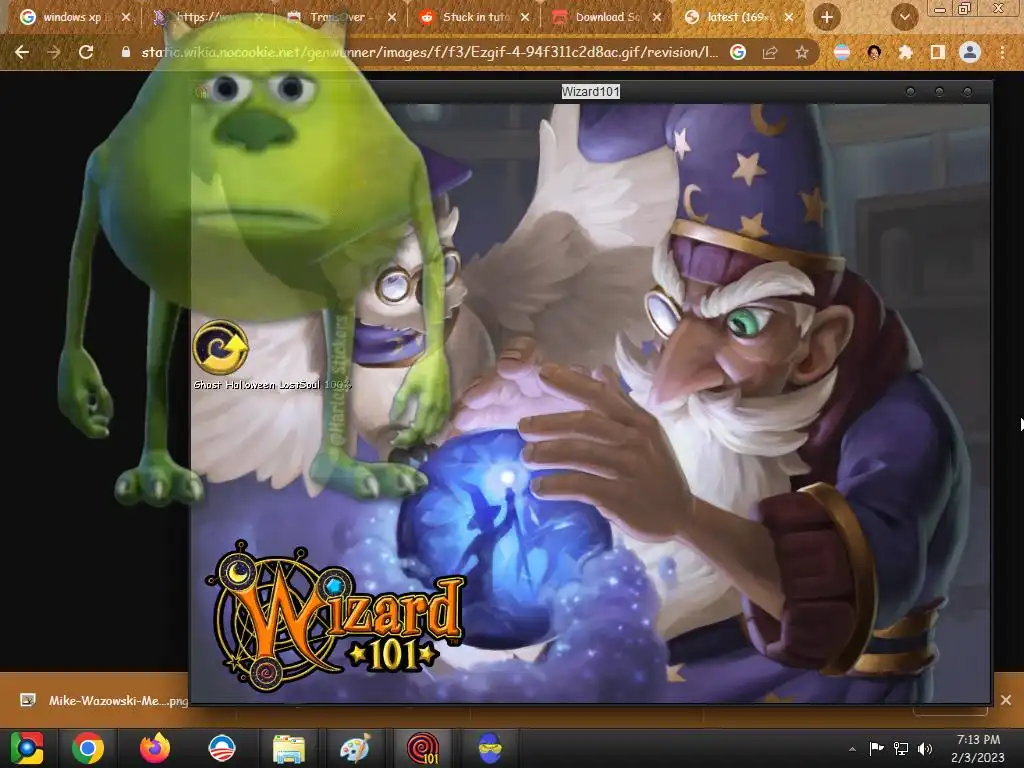Viewport: 1024px width, 768px height.
Task: Click first round button in Wizard101 title bar
Action: (x=910, y=92)
